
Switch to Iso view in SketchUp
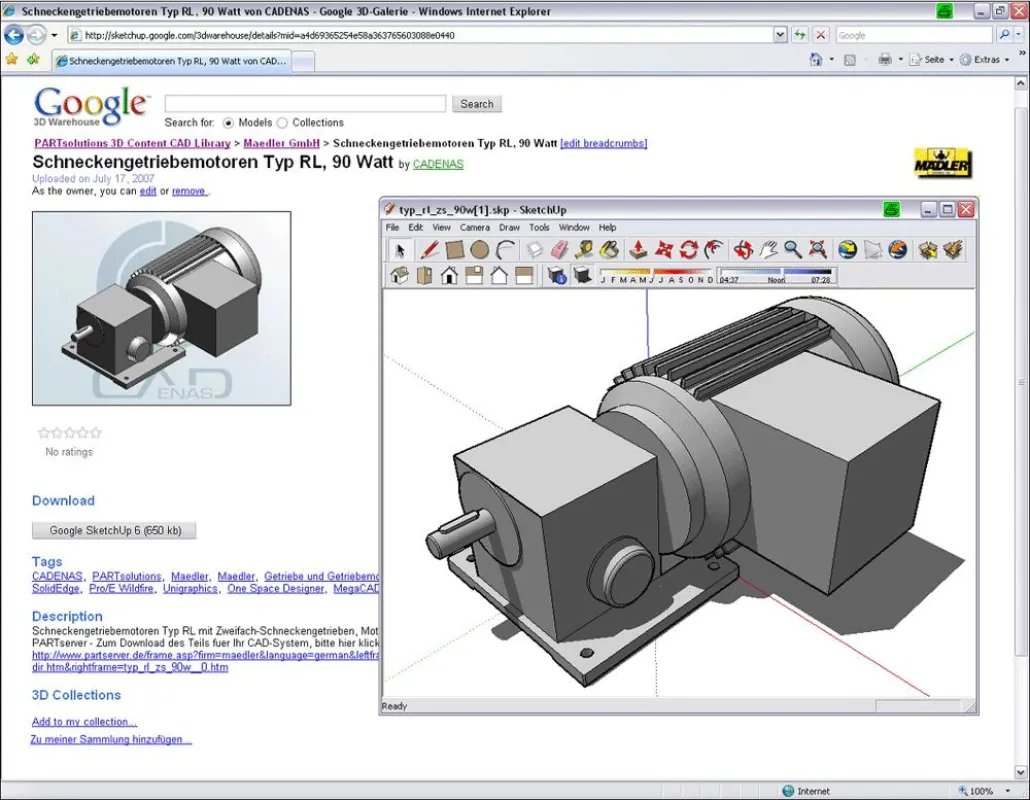[399, 275]
